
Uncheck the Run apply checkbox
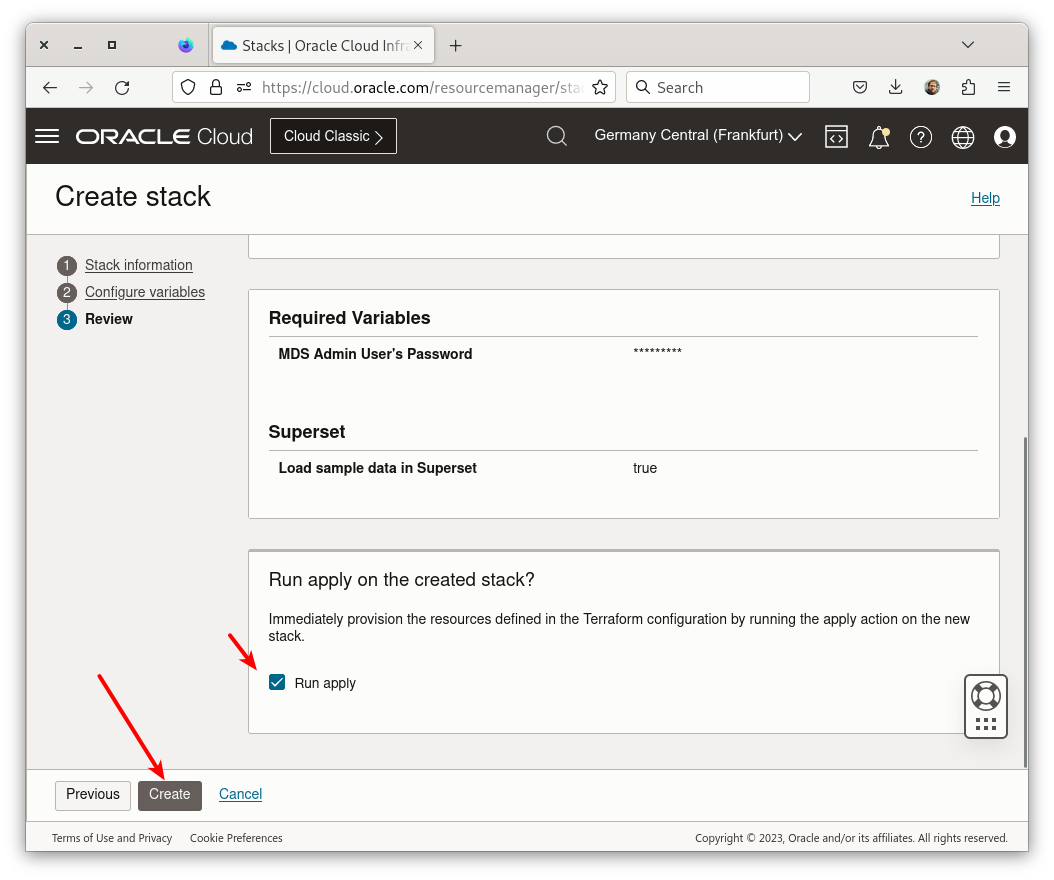coord(277,682)
